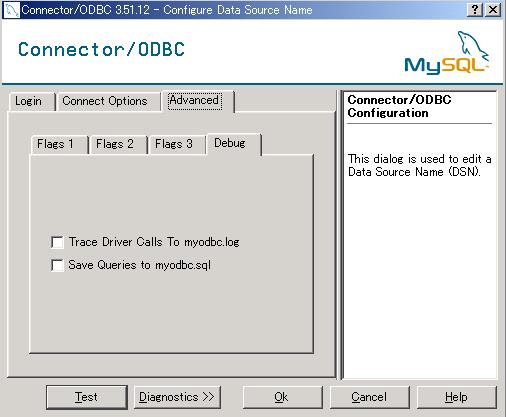The image size is (506, 417).
Task: Select the Advanced tab
Action: tap(197, 100)
